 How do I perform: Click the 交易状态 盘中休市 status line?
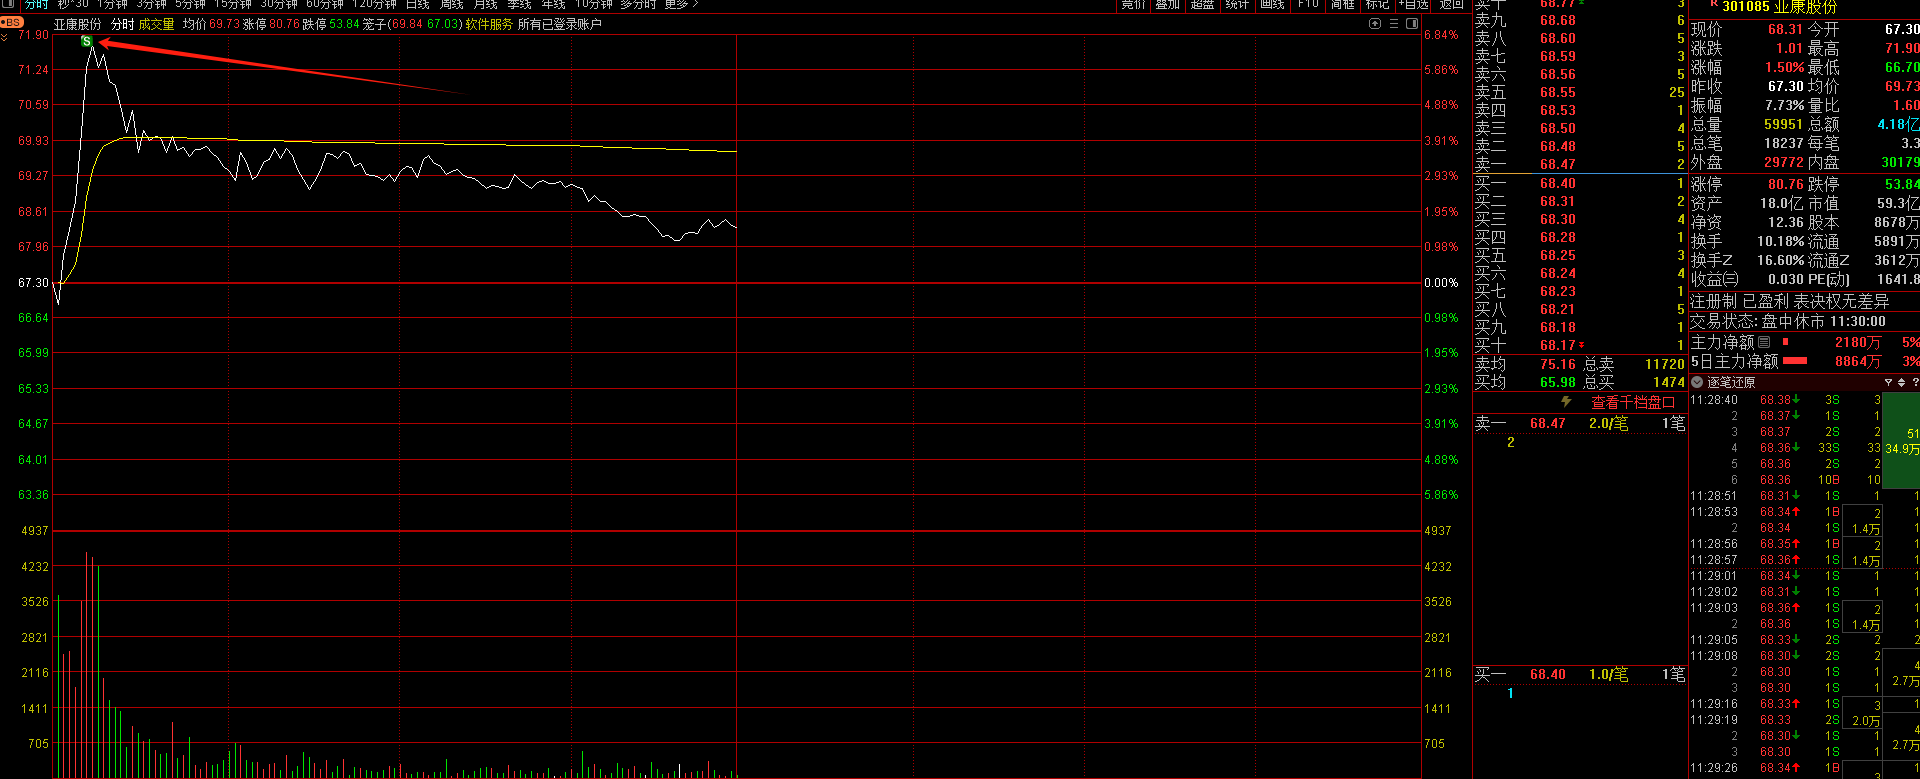(1788, 321)
